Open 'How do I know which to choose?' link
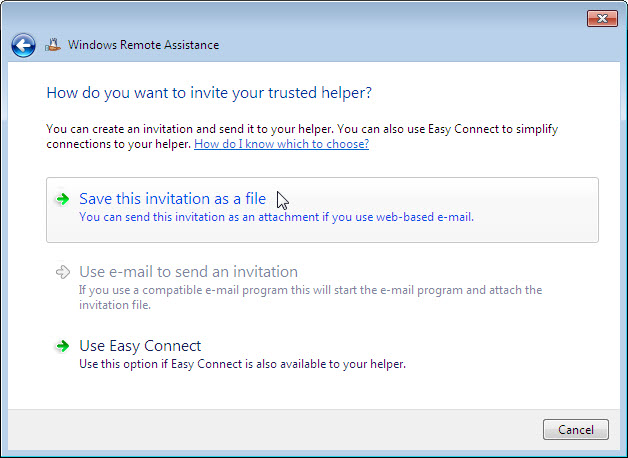This screenshot has width=628, height=458. pos(282,144)
